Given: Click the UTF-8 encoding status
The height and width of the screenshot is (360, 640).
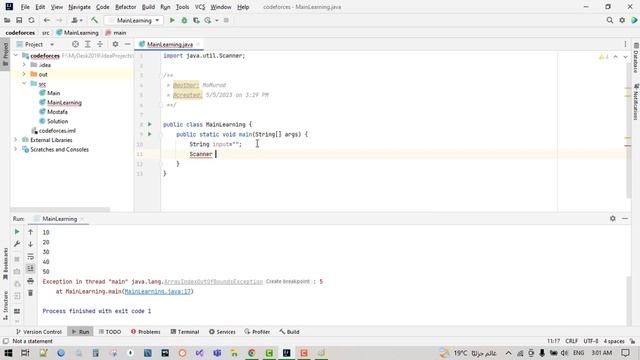Looking at the screenshot, I should pyautogui.click(x=591, y=341).
